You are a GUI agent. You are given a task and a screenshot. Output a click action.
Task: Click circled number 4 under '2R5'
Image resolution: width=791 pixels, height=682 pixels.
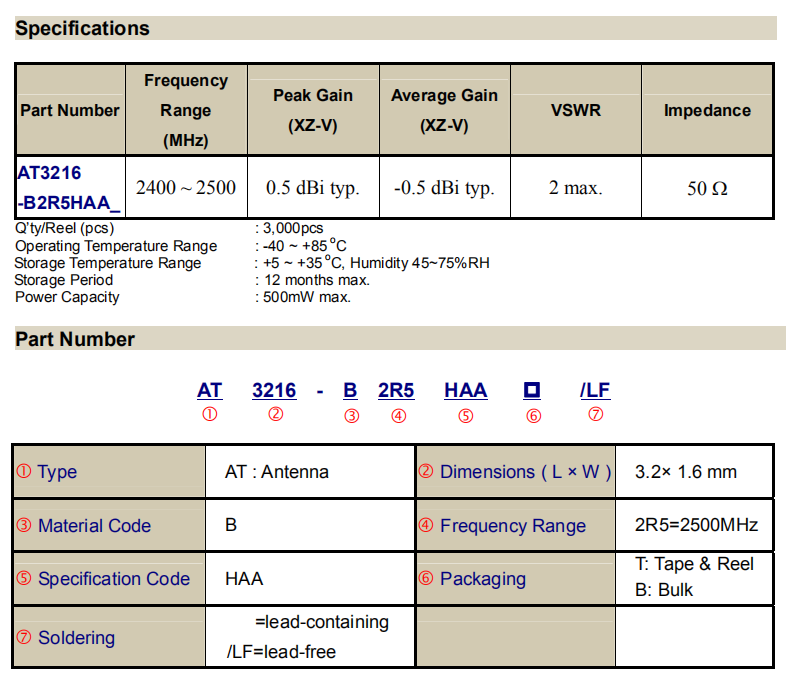coord(399,416)
